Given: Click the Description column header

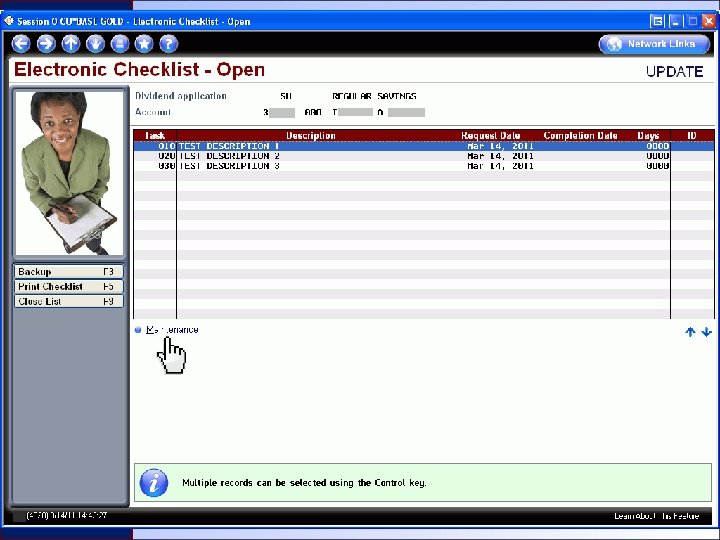Looking at the screenshot, I should click(x=311, y=135).
